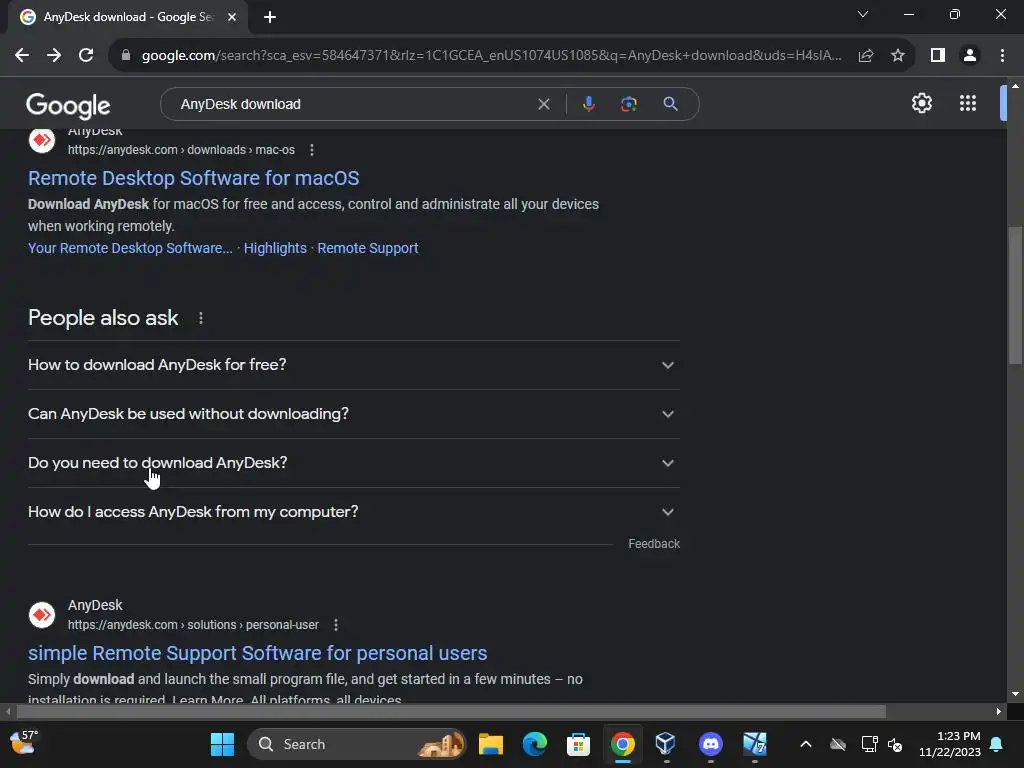Go back to the previous page
This screenshot has height=768, width=1024.
[22, 56]
